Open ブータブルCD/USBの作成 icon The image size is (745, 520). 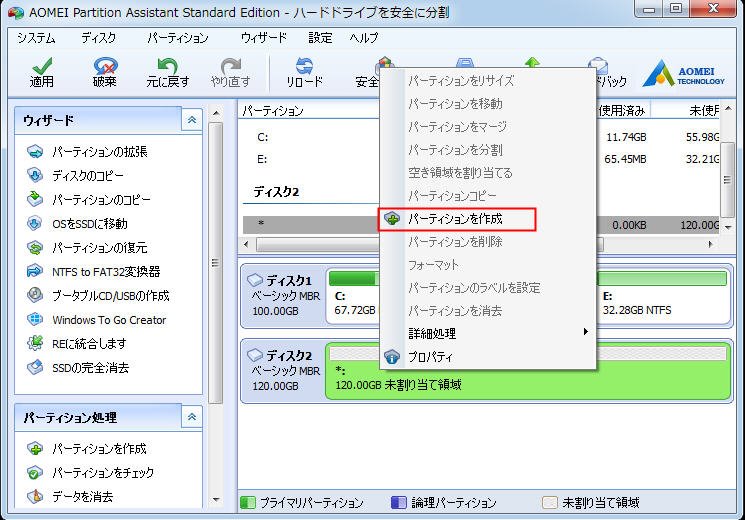(35, 296)
